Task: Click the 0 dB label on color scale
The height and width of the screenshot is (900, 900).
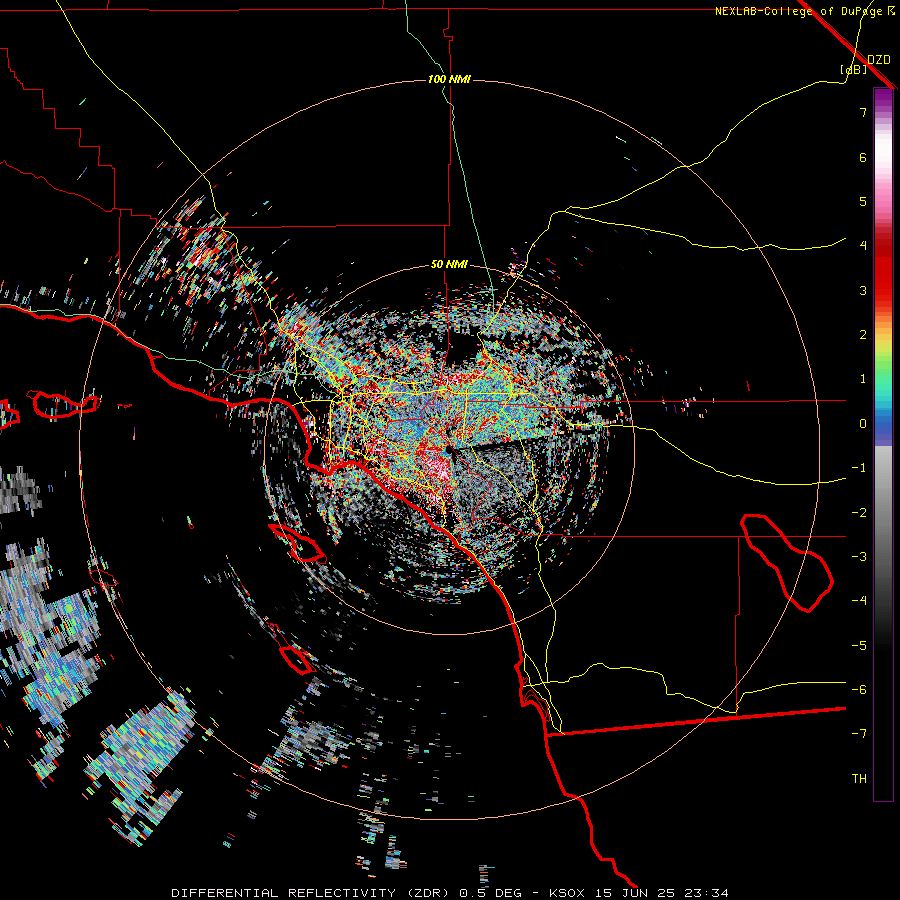Action: click(x=863, y=424)
